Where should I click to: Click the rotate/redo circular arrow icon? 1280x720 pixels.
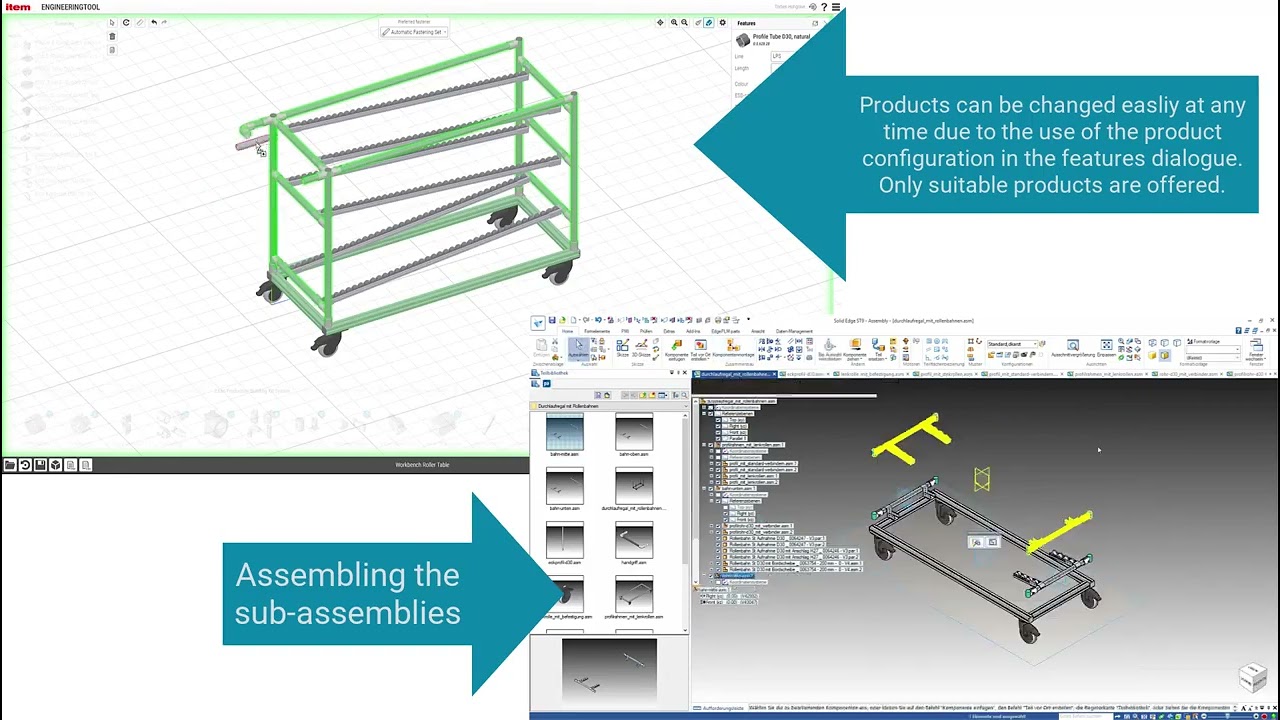click(126, 22)
